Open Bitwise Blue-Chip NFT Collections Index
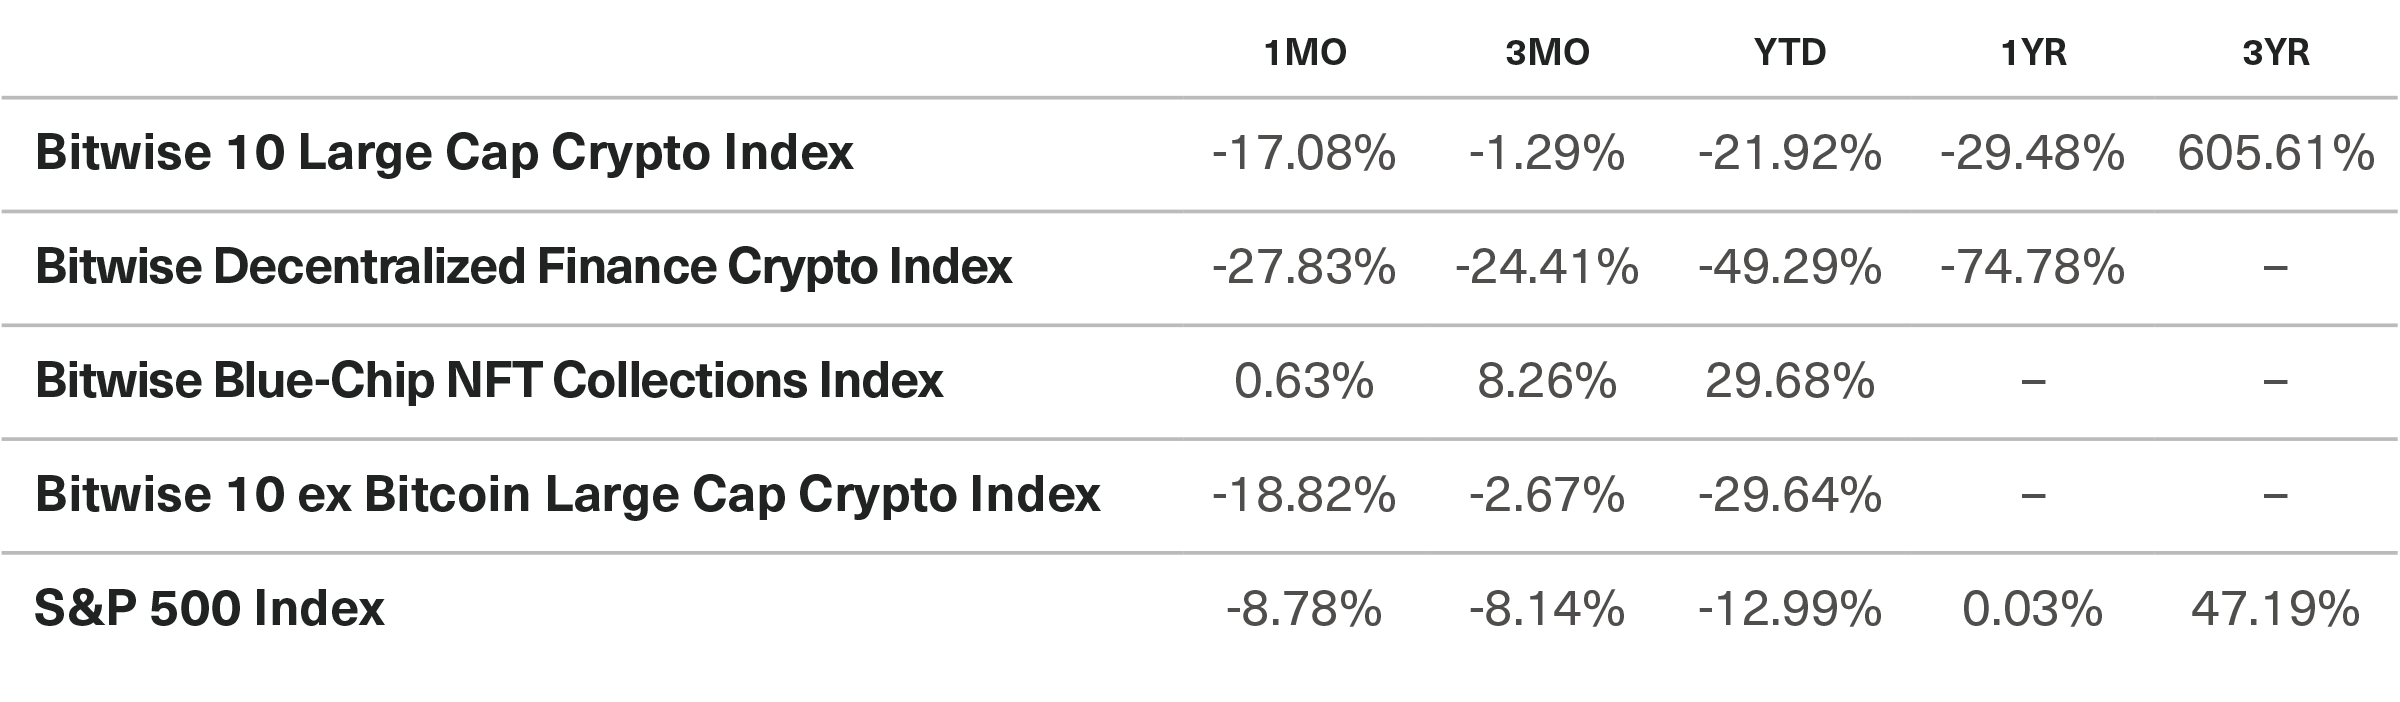 click(x=489, y=381)
